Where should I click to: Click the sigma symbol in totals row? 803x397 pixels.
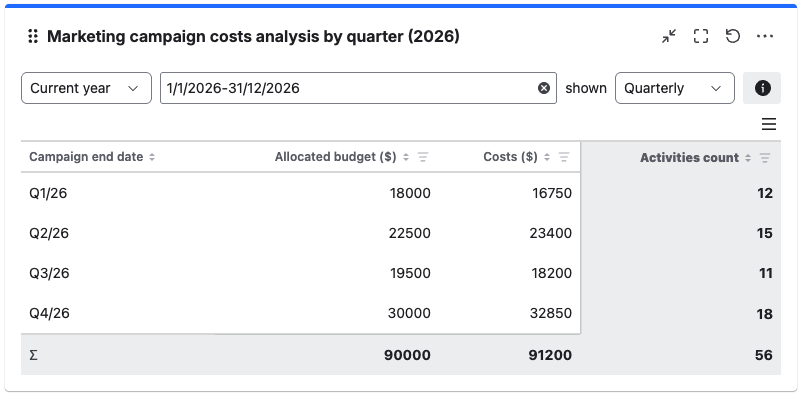pyautogui.click(x=33, y=355)
